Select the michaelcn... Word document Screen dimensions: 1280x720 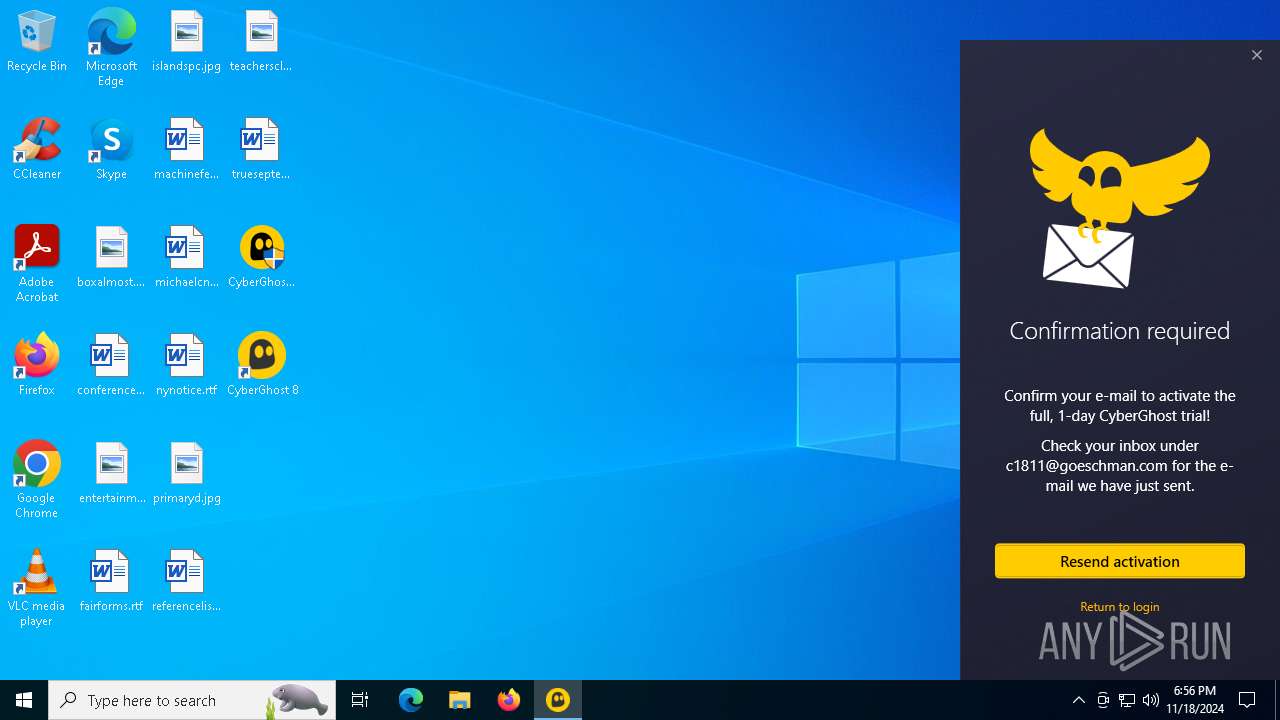pos(187,257)
